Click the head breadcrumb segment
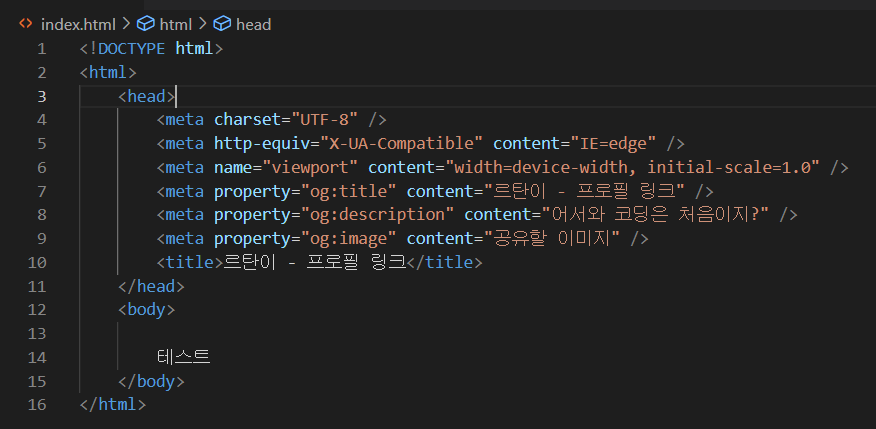This screenshot has width=876, height=429. pos(253,25)
